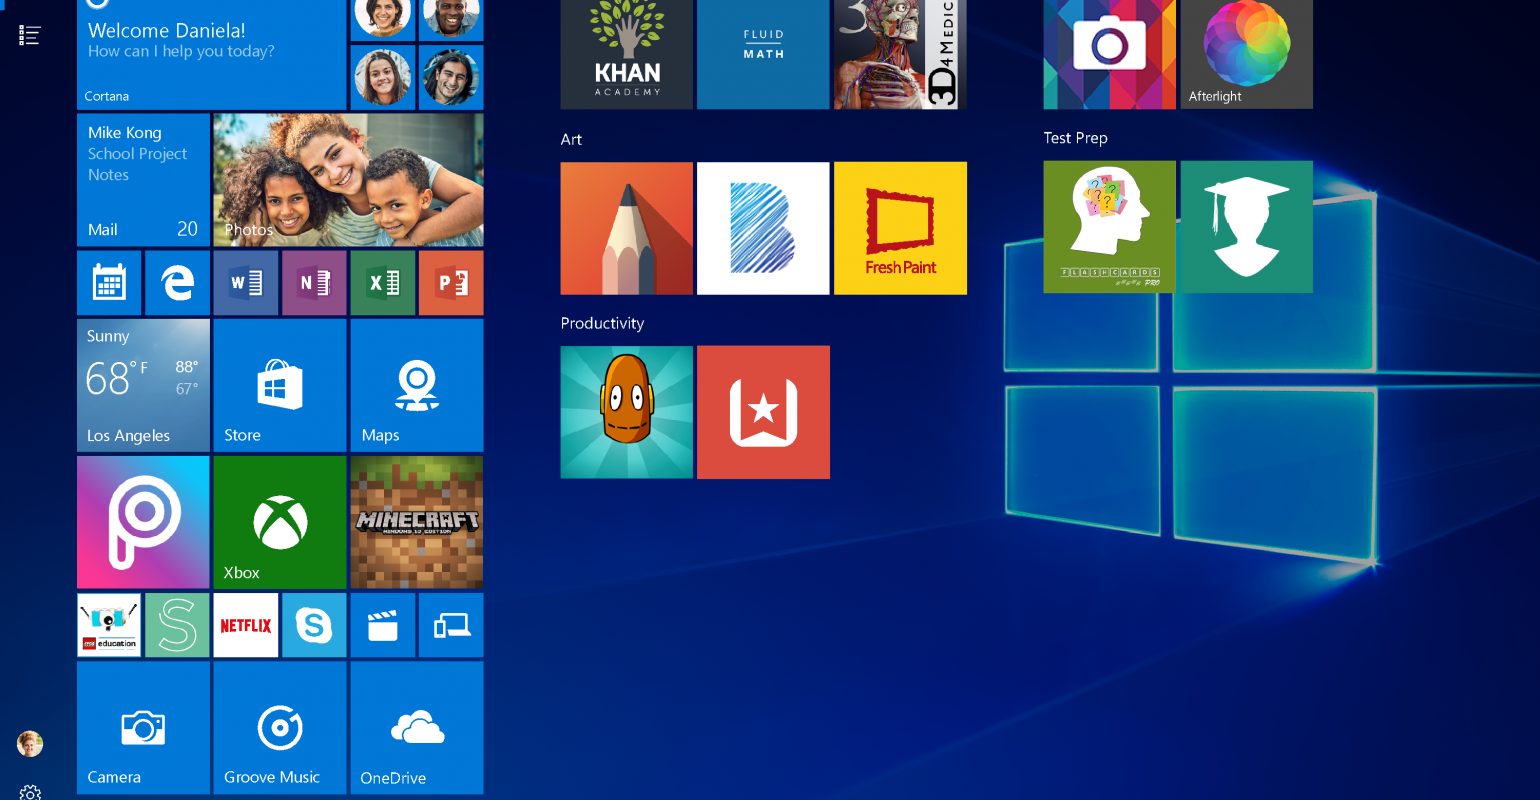Open the user account avatar

[30, 744]
